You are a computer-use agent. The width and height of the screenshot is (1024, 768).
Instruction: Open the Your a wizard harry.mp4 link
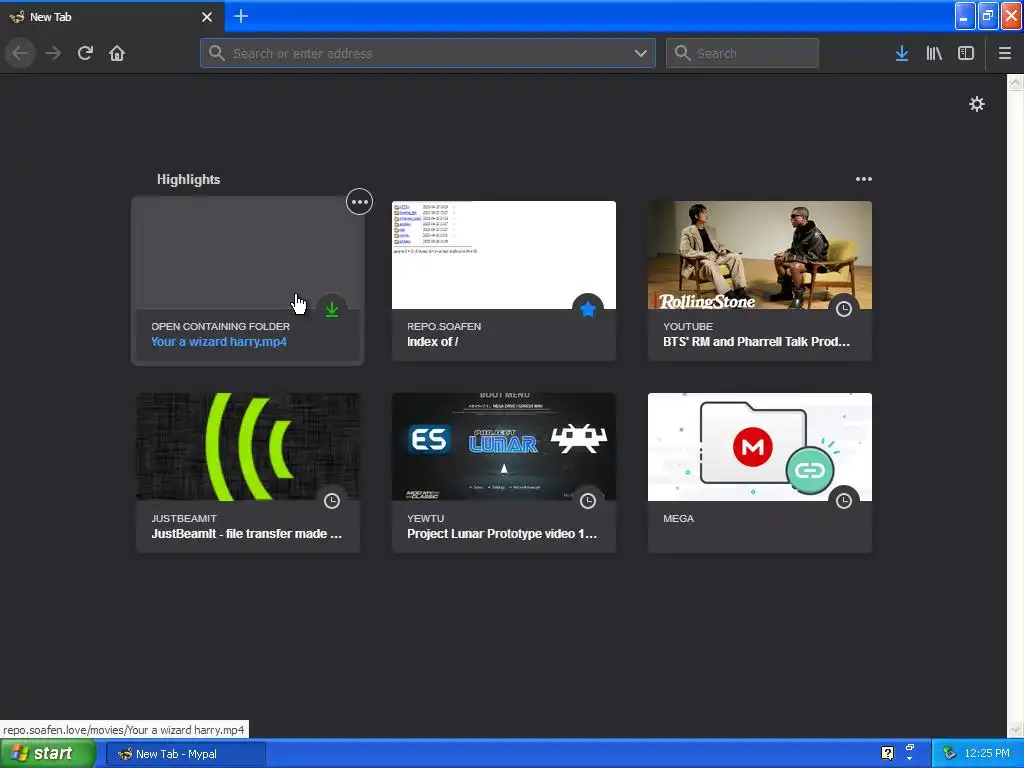pos(219,342)
